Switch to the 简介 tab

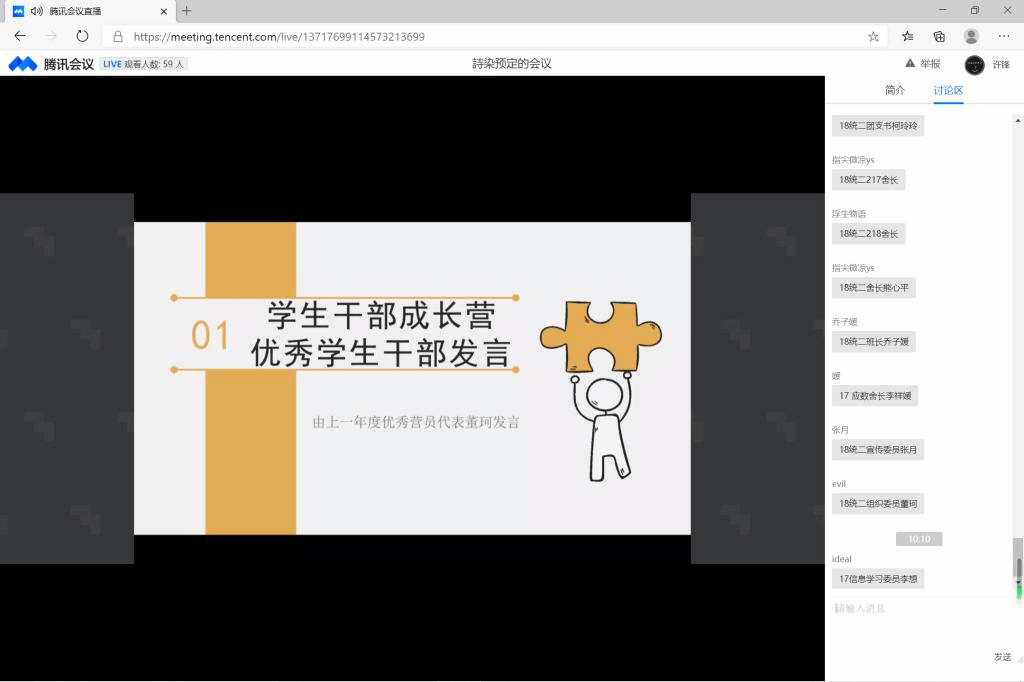pyautogui.click(x=895, y=90)
